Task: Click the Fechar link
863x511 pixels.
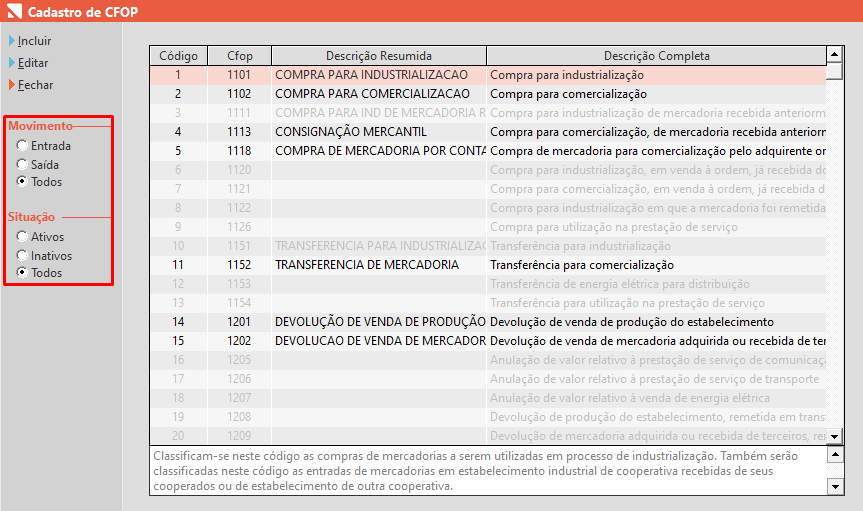Action: 35,85
